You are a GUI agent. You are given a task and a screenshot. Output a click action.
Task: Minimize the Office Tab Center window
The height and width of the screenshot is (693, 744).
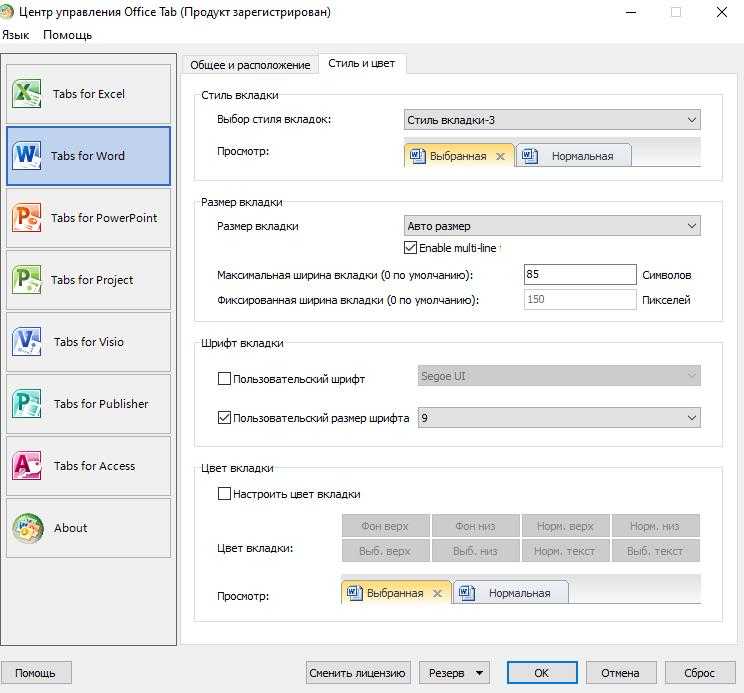click(x=631, y=12)
